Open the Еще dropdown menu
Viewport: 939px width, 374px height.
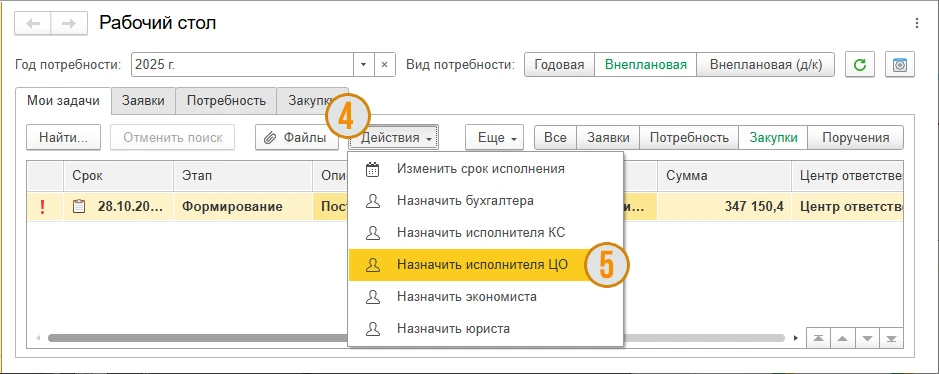(494, 138)
